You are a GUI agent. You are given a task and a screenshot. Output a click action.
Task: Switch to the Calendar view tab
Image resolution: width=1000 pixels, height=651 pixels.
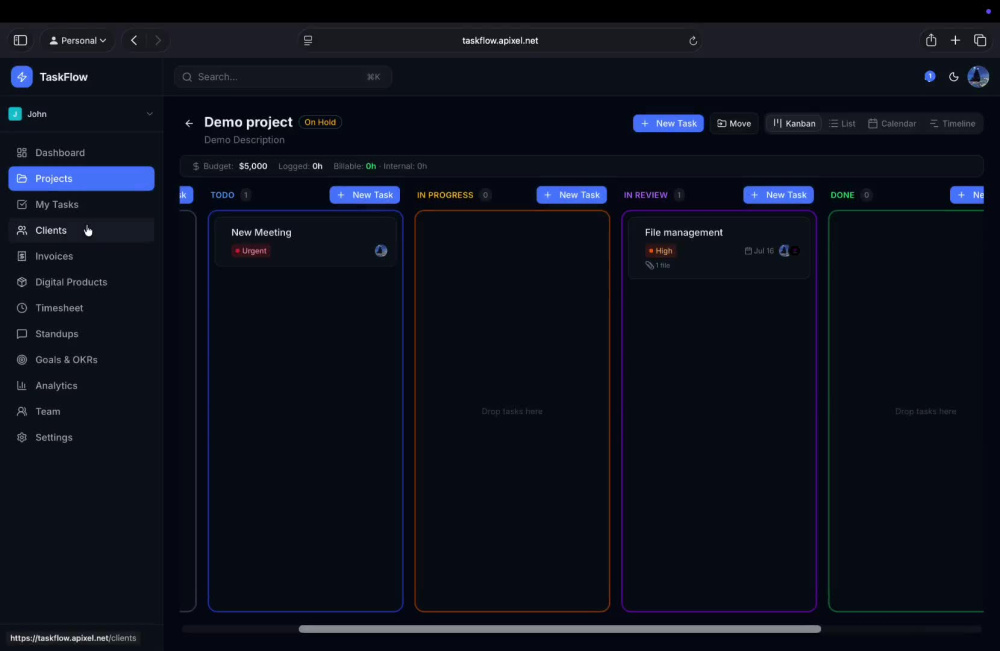coord(892,124)
